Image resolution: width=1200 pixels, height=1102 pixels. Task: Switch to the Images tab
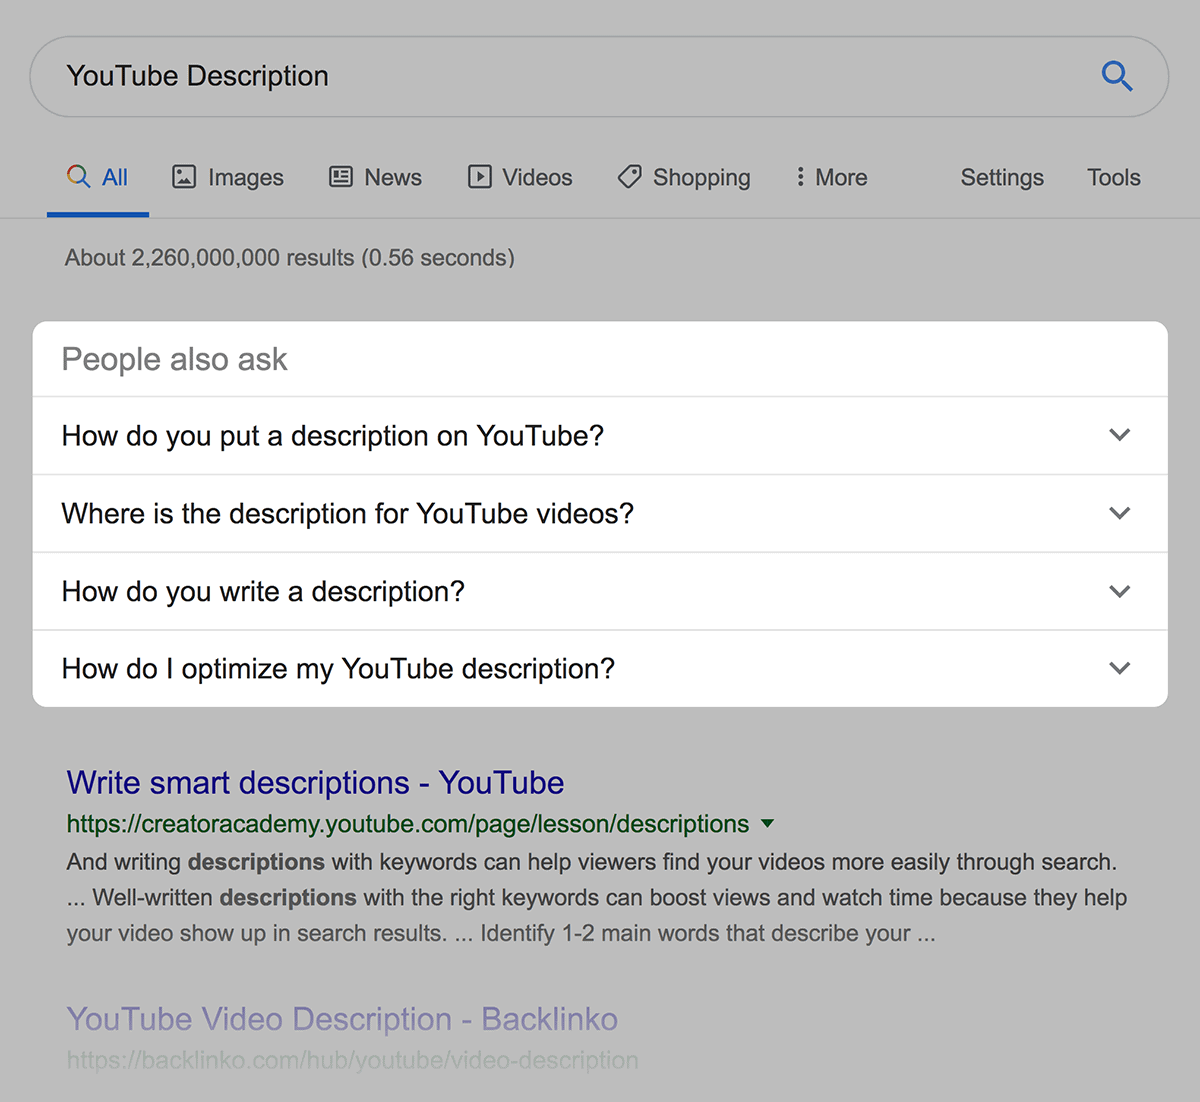click(x=228, y=178)
